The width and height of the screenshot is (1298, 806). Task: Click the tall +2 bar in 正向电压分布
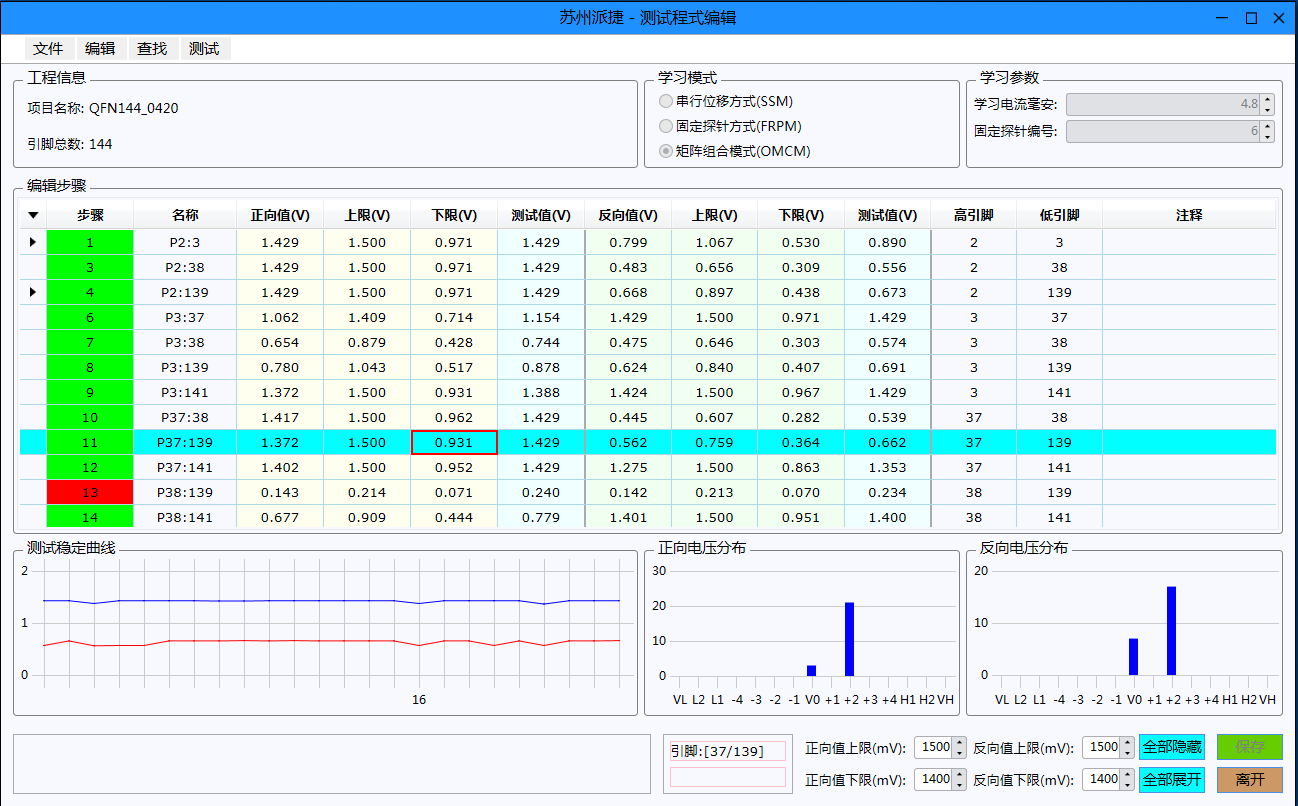[x=849, y=639]
